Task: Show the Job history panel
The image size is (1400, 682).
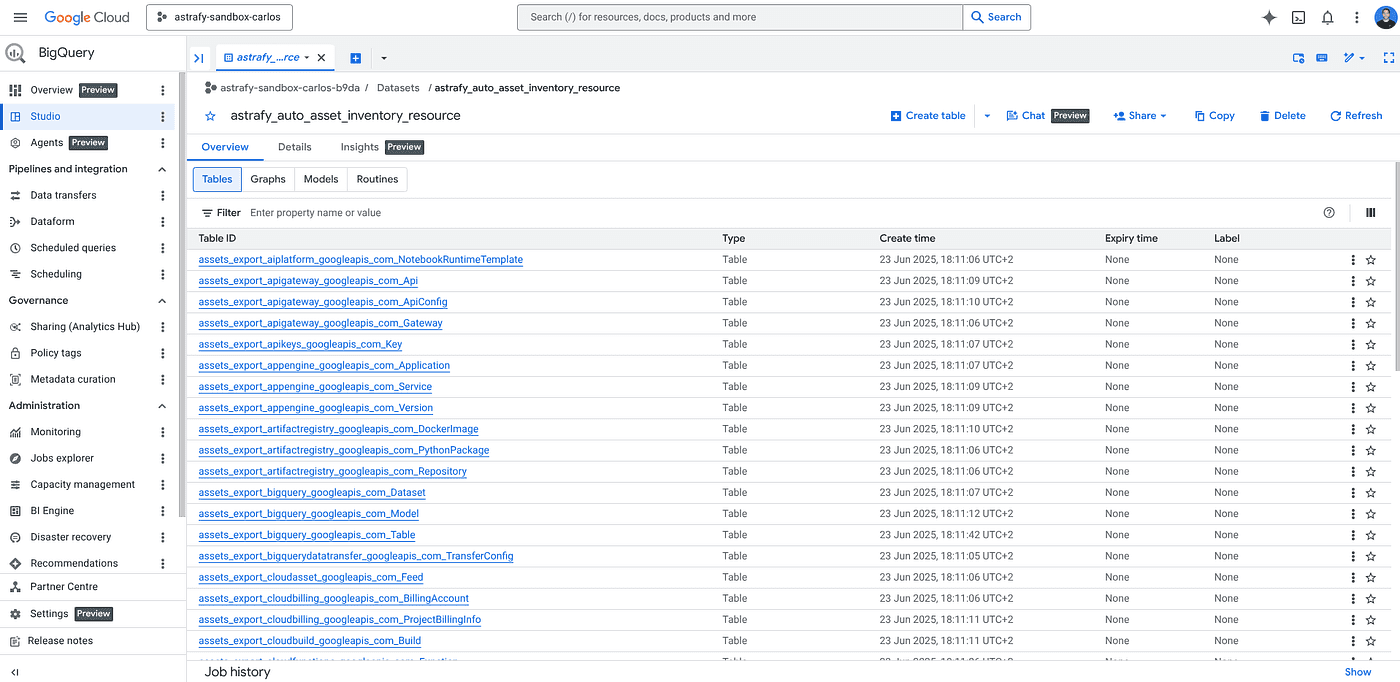Action: pos(1357,672)
